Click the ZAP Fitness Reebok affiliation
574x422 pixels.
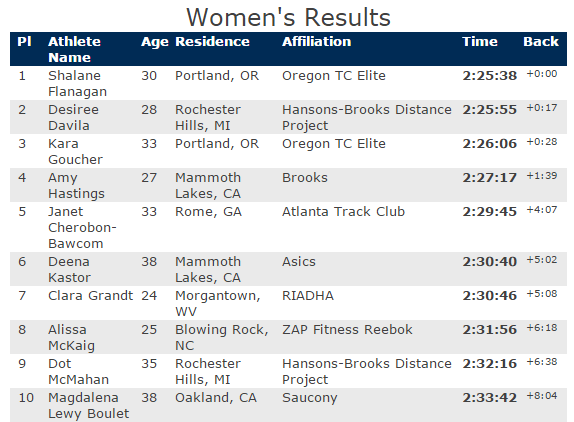pos(347,330)
